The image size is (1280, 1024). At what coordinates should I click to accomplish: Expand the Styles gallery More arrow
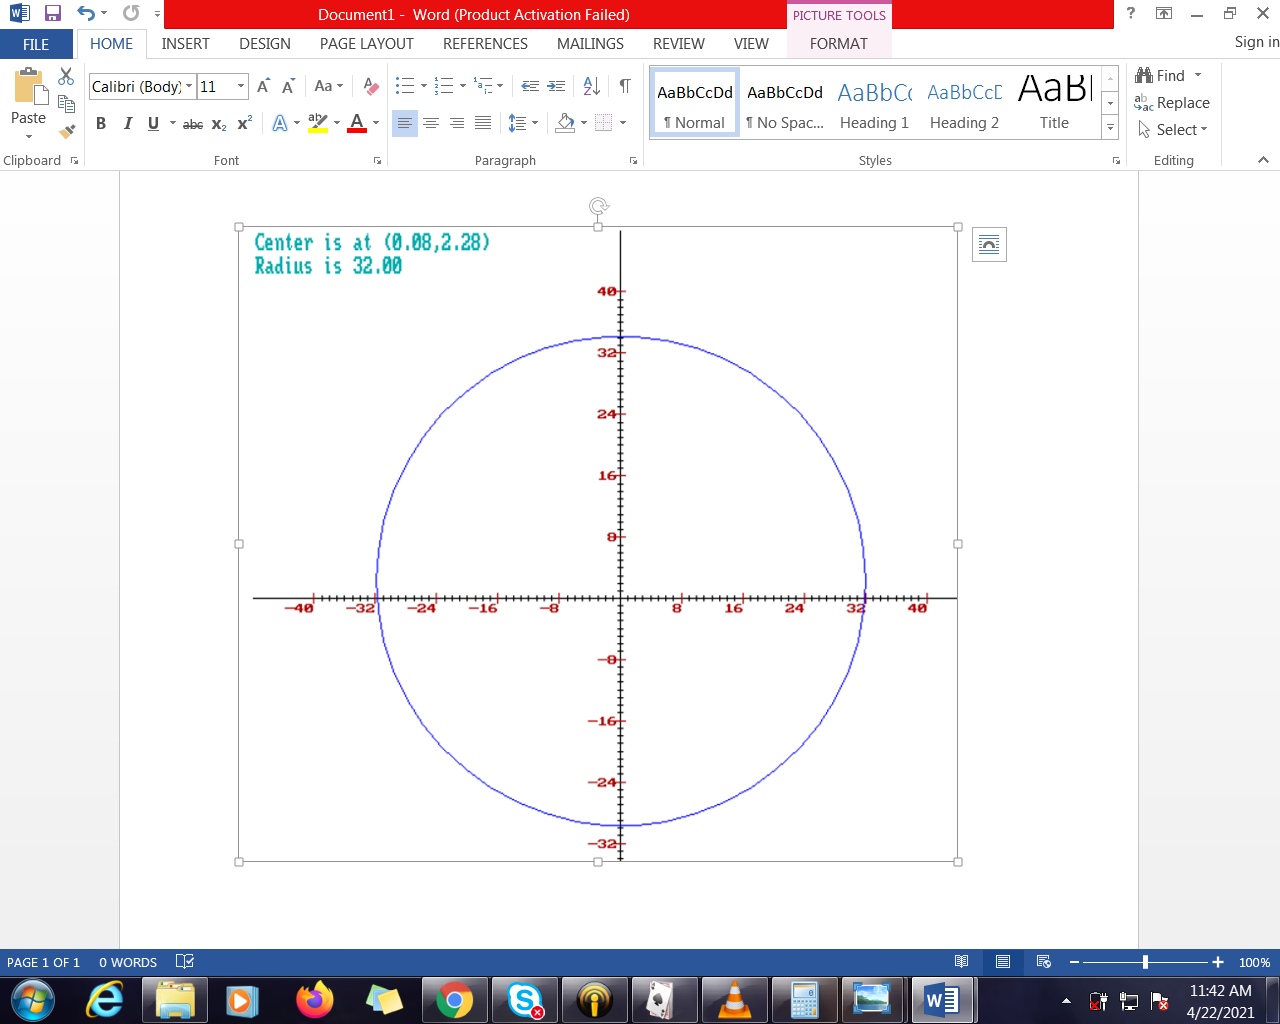point(1110,128)
